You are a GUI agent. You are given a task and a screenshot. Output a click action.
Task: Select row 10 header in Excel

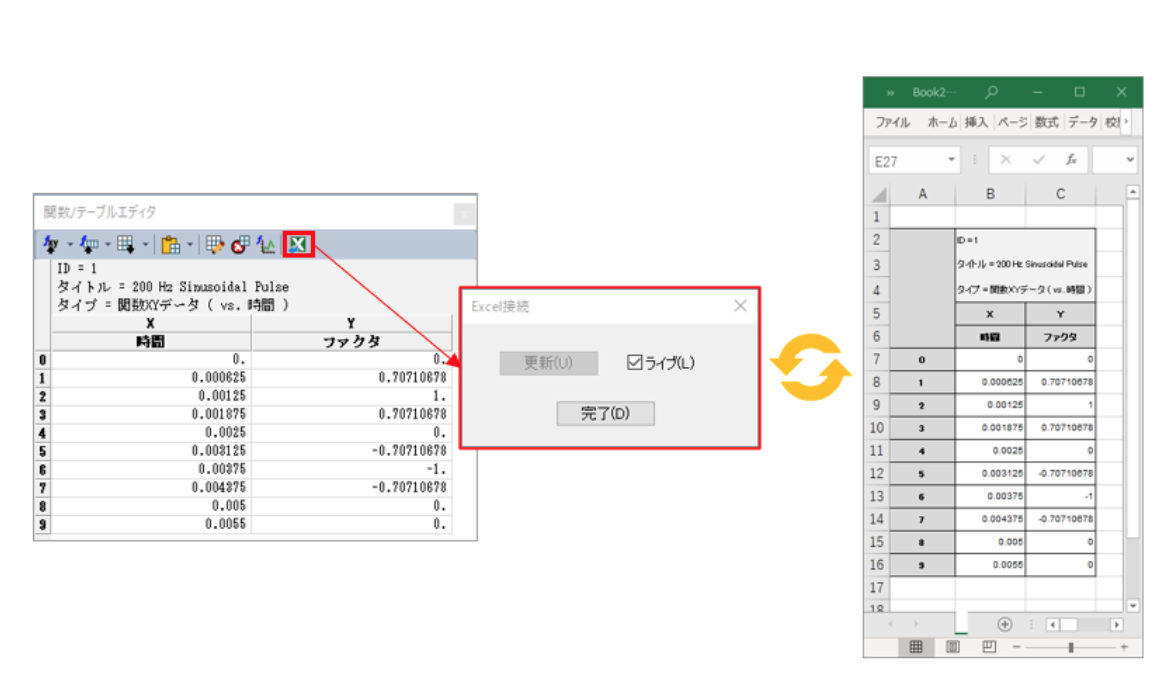(x=877, y=428)
